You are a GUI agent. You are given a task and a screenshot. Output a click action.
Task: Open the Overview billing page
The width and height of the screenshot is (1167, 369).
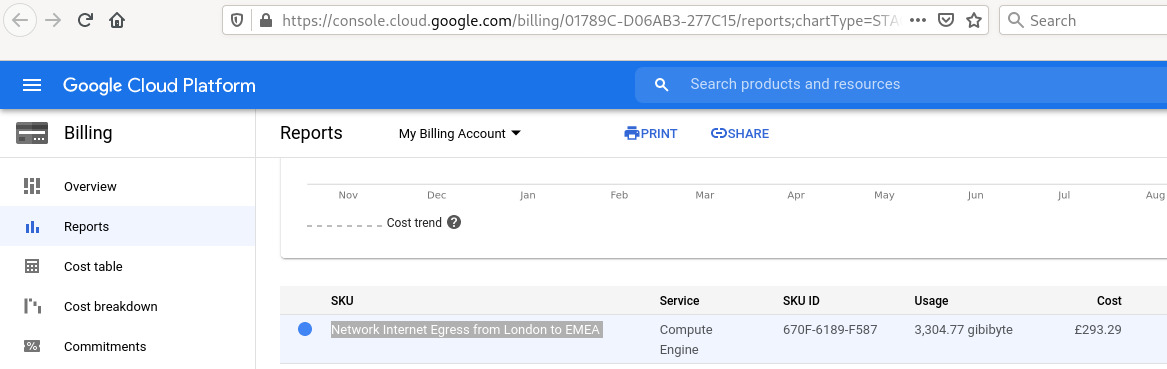[128, 186]
